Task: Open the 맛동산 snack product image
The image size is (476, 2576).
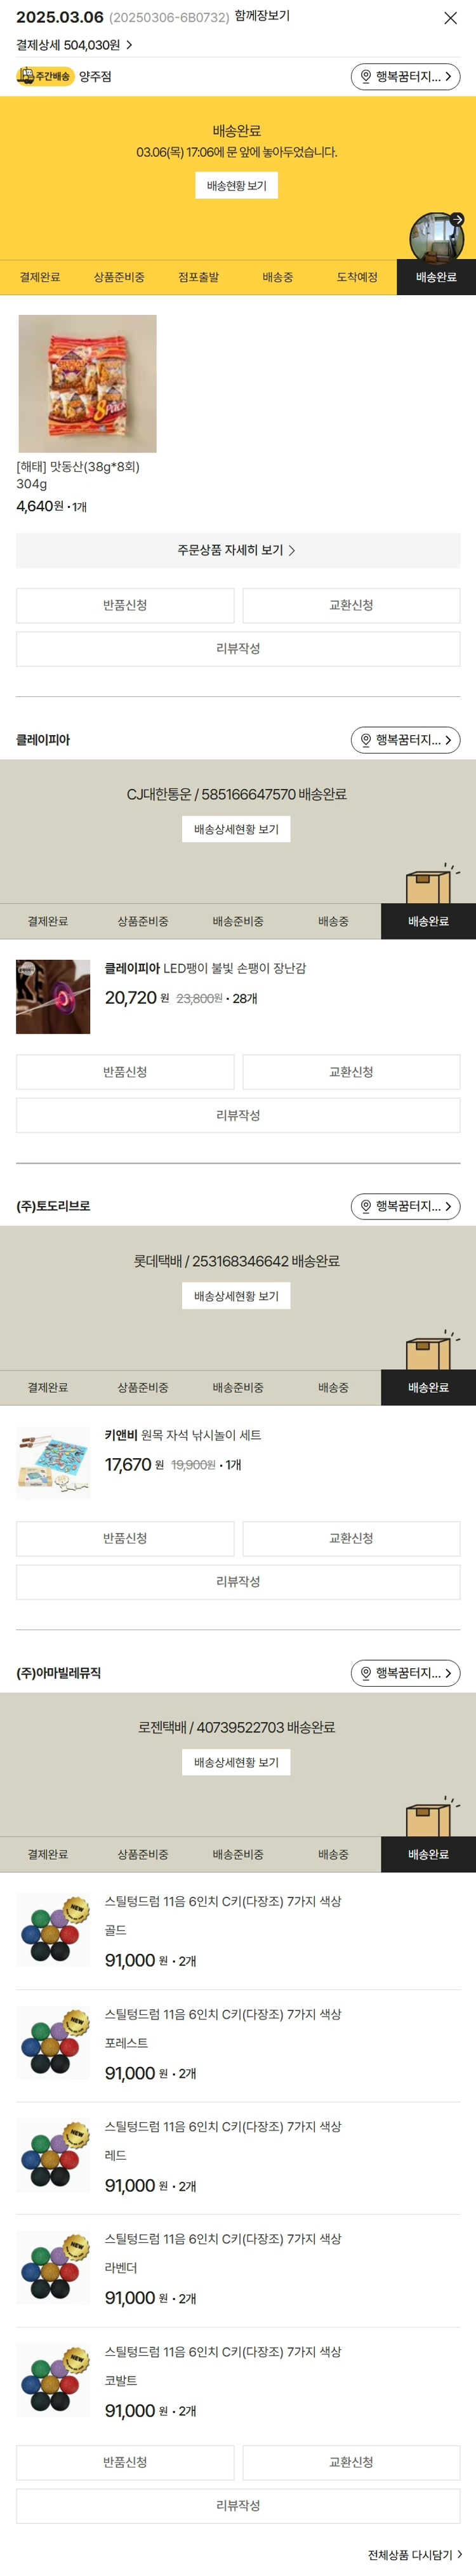Action: tap(87, 384)
